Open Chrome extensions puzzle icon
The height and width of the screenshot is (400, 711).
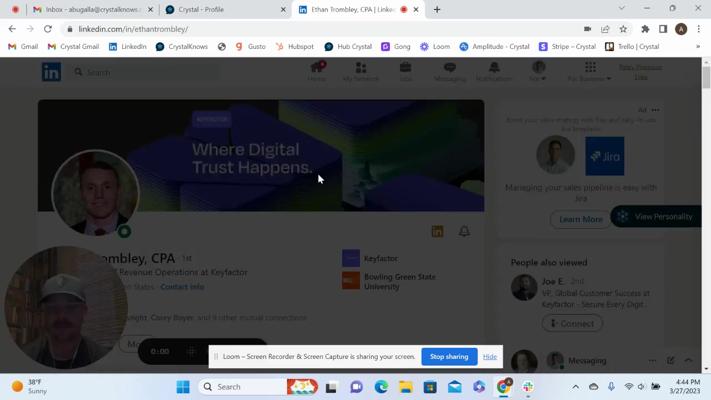coord(645,29)
